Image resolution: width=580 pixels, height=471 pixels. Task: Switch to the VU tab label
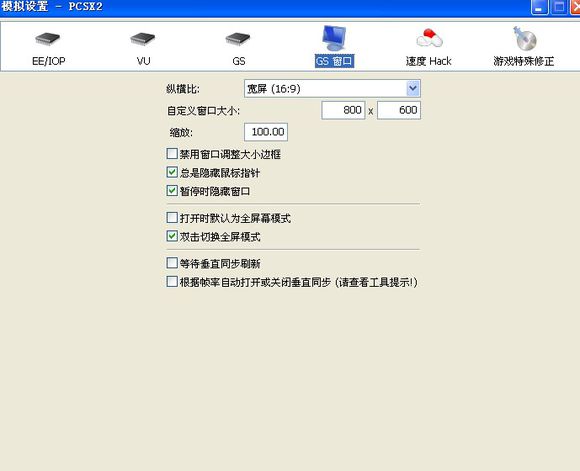144,61
